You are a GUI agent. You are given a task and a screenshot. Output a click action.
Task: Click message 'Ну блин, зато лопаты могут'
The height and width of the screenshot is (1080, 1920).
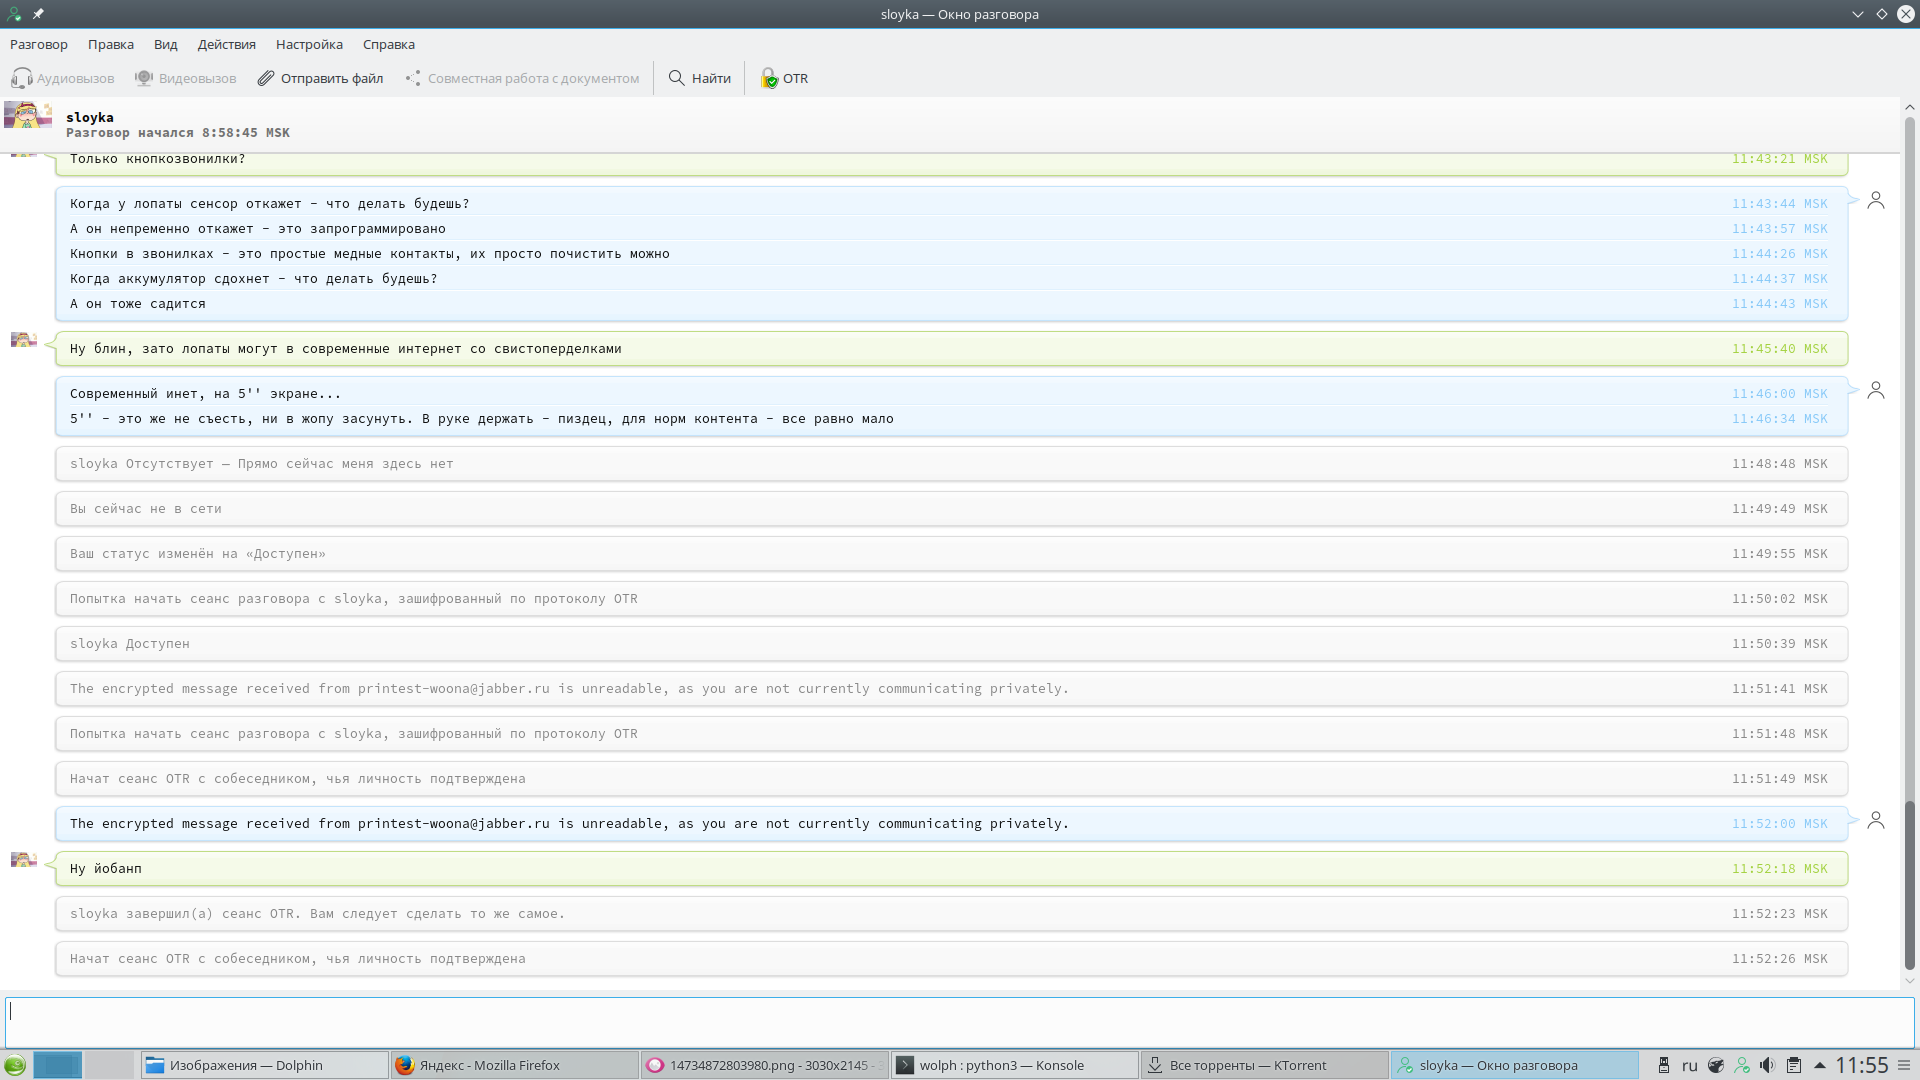[x=345, y=349]
